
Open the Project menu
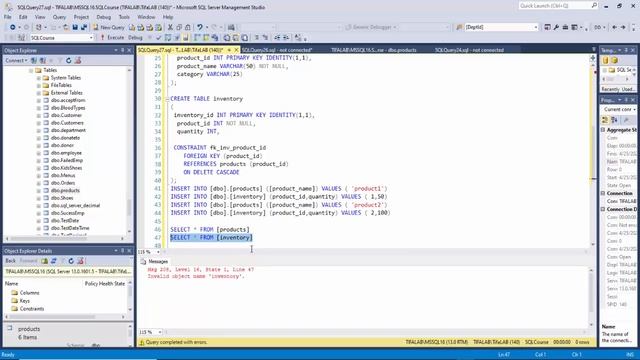pos(81,17)
